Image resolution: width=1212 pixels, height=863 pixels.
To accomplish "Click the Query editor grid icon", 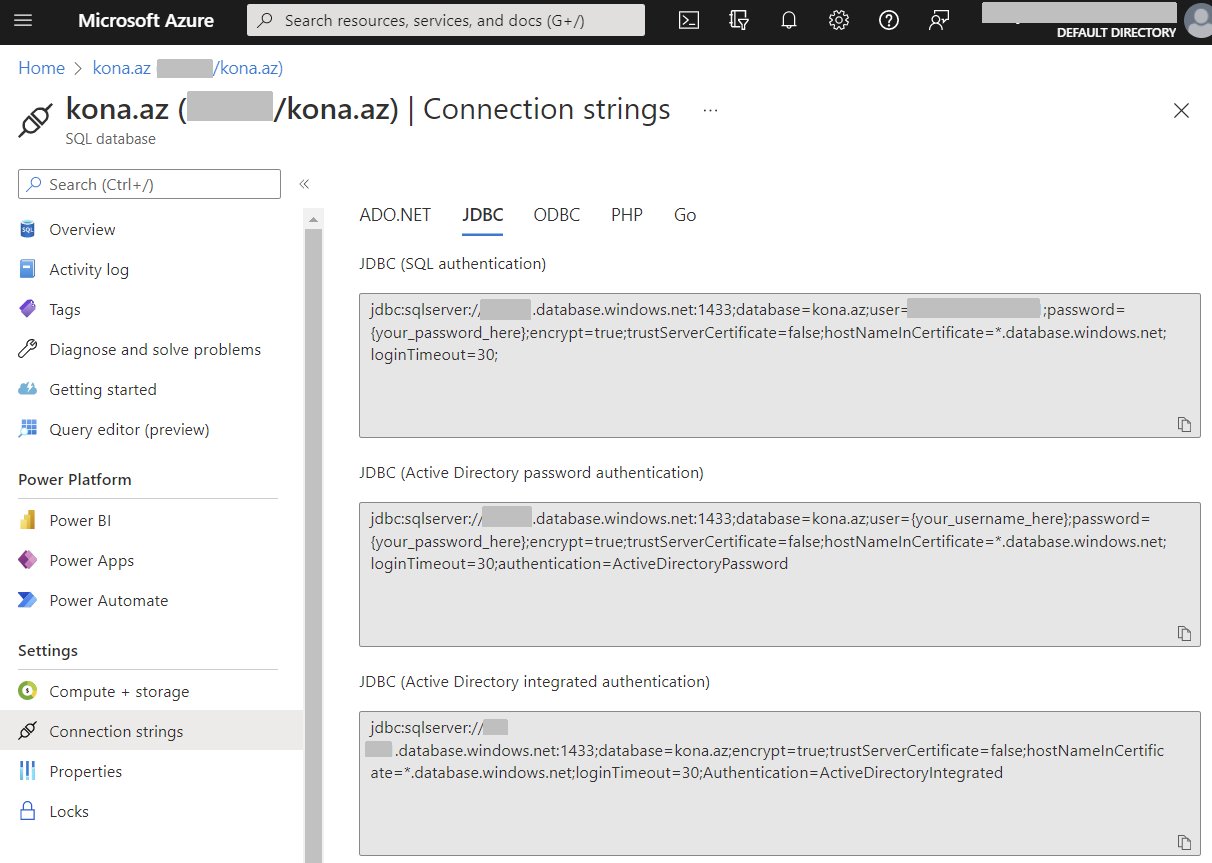I will (x=28, y=429).
